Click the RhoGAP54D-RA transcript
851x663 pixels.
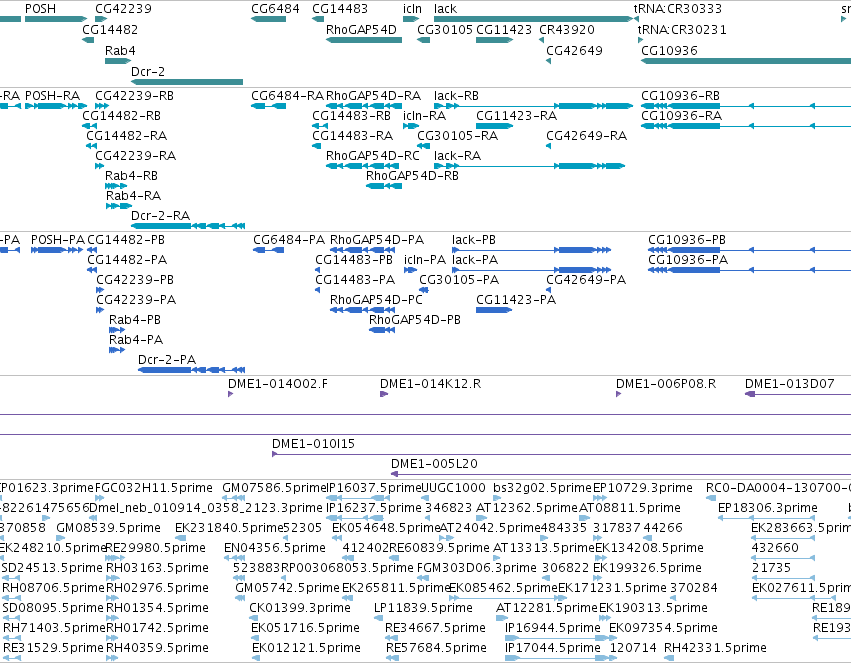click(364, 106)
